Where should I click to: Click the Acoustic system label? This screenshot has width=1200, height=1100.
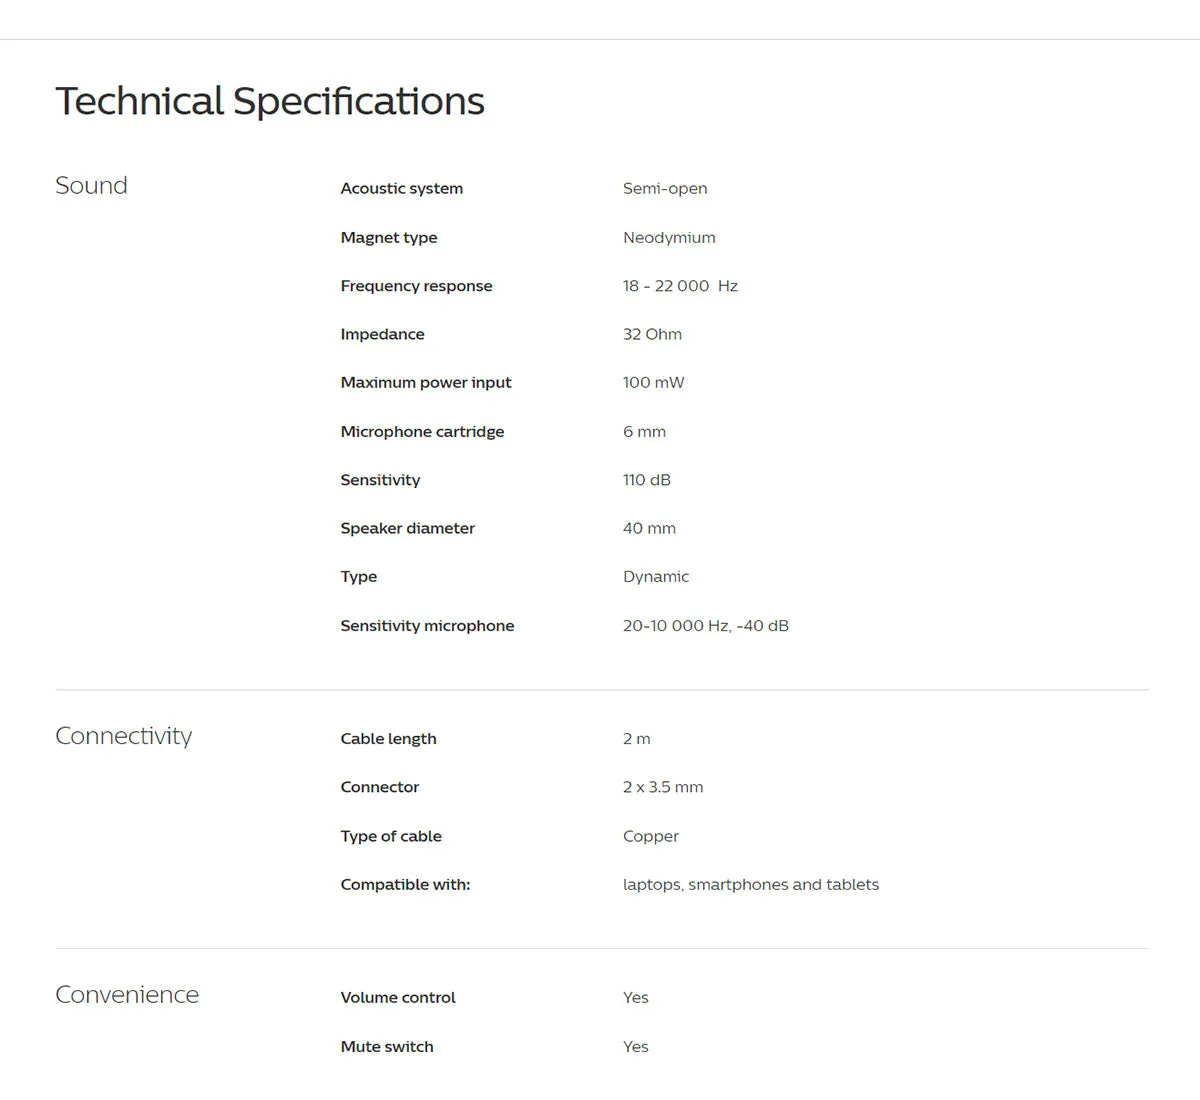point(401,189)
